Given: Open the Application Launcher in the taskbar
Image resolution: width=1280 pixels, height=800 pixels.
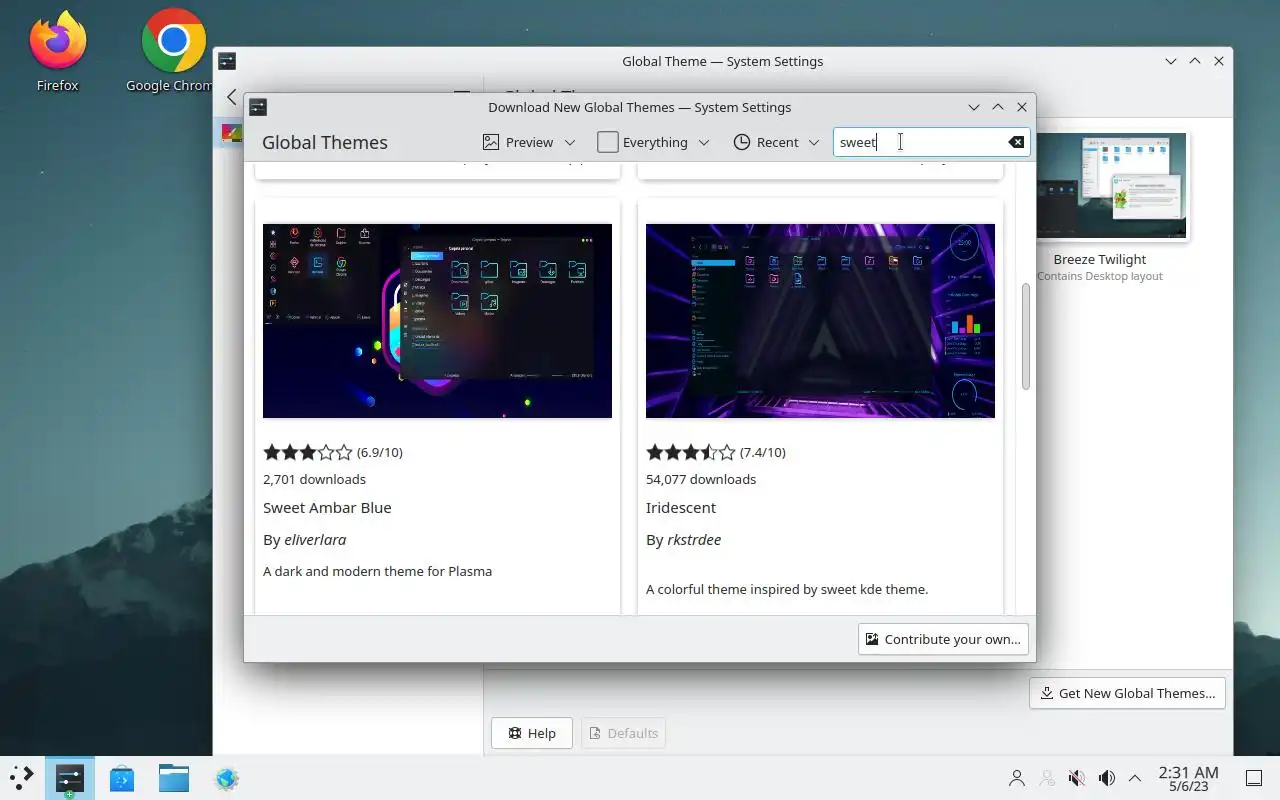Looking at the screenshot, I should [21, 778].
